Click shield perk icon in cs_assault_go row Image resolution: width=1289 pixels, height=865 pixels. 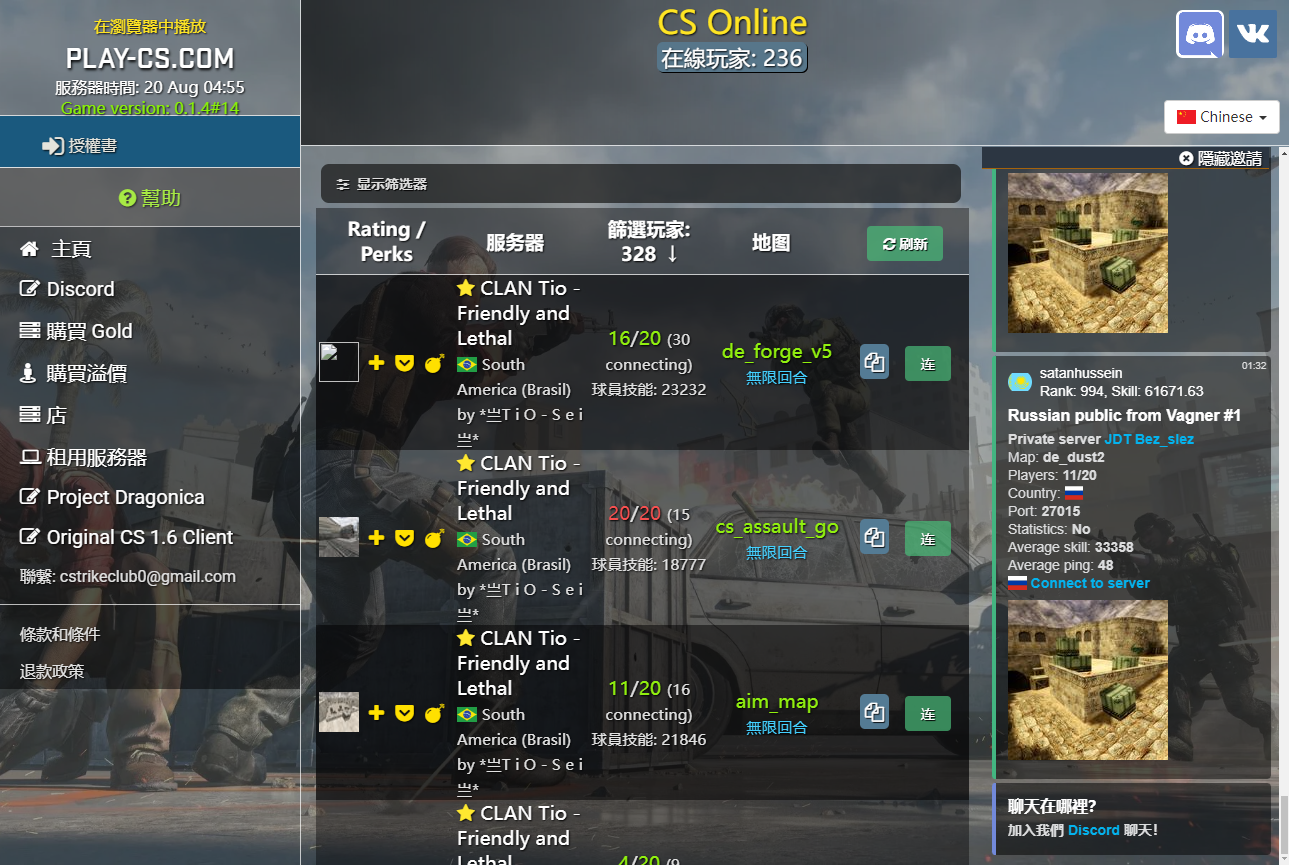coord(404,537)
